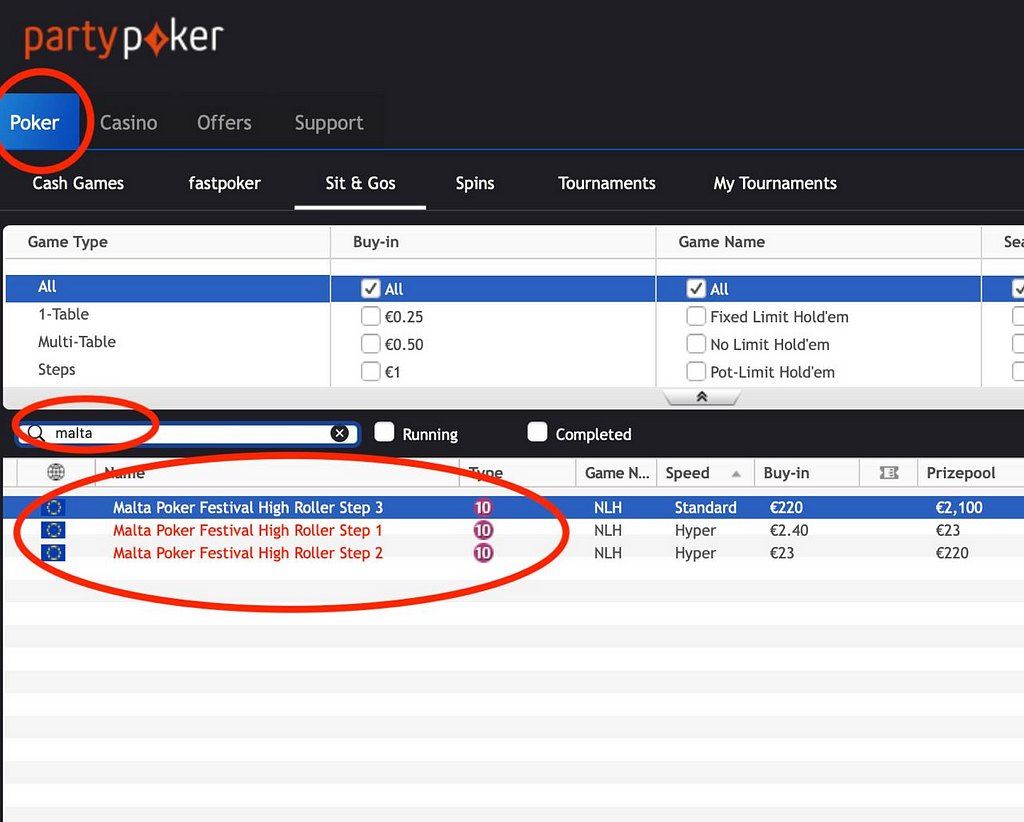Open the Casino main tab

pyautogui.click(x=129, y=123)
